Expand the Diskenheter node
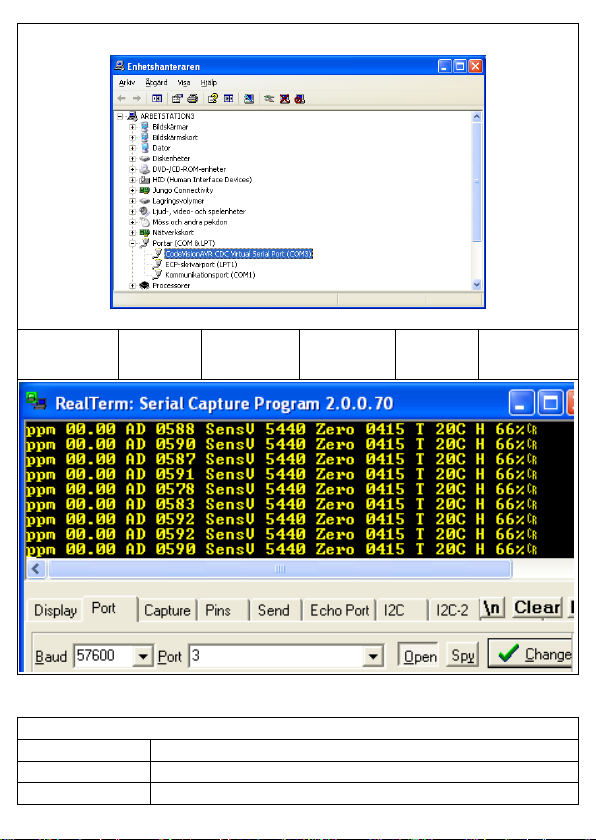The image size is (596, 840). 132,159
